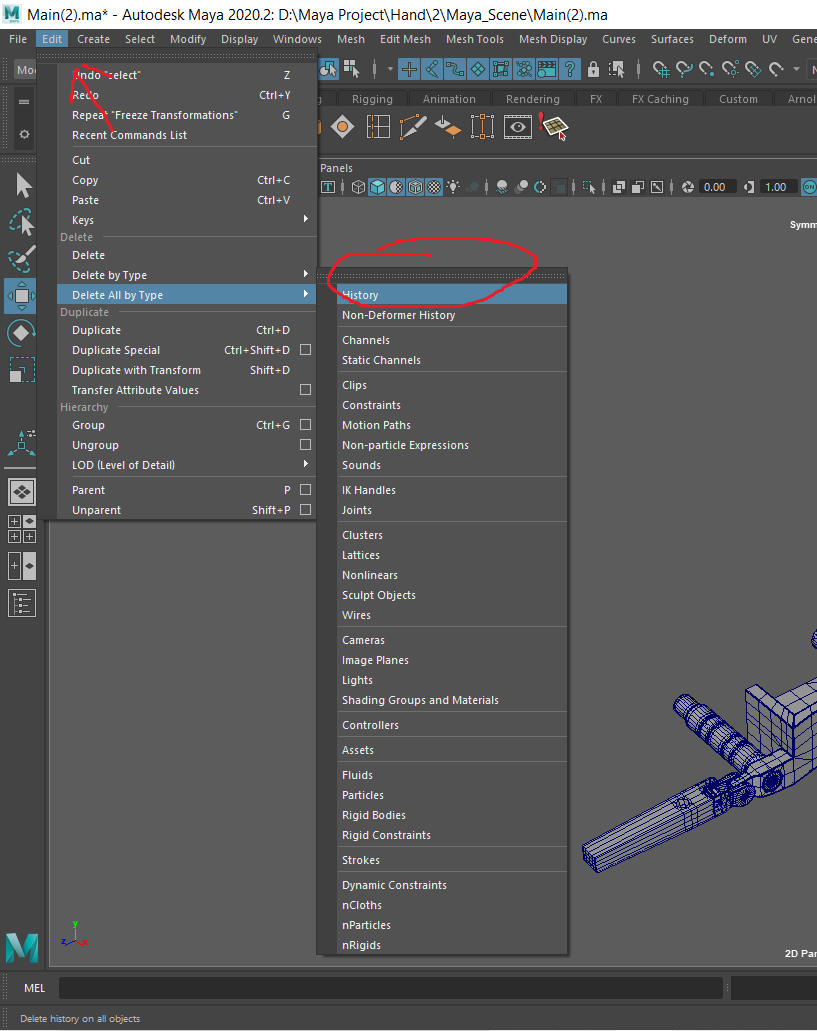Activate the Move tool

tap(22, 296)
